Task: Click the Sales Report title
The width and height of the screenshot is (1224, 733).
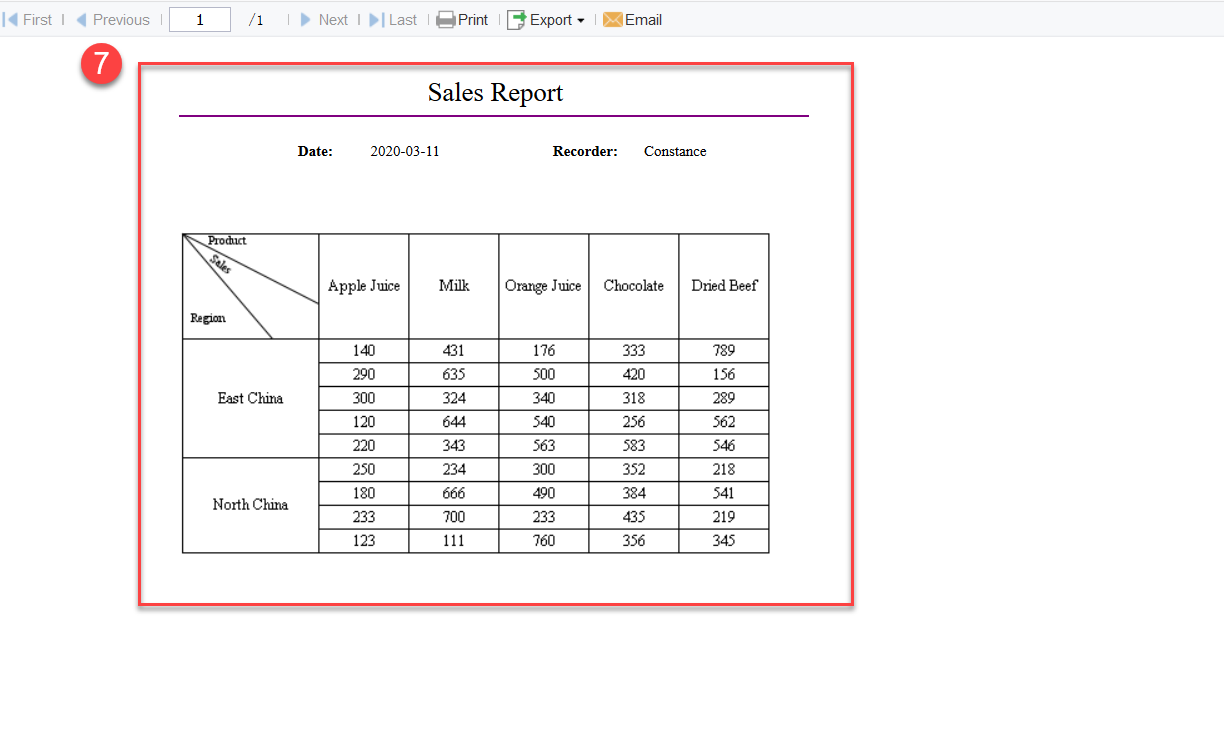Action: point(494,92)
